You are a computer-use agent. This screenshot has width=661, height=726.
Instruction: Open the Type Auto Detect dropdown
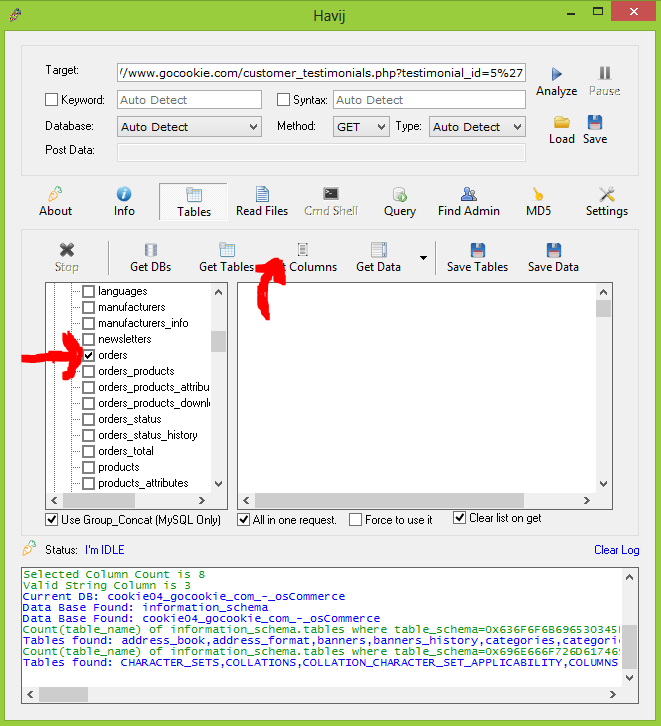[477, 127]
